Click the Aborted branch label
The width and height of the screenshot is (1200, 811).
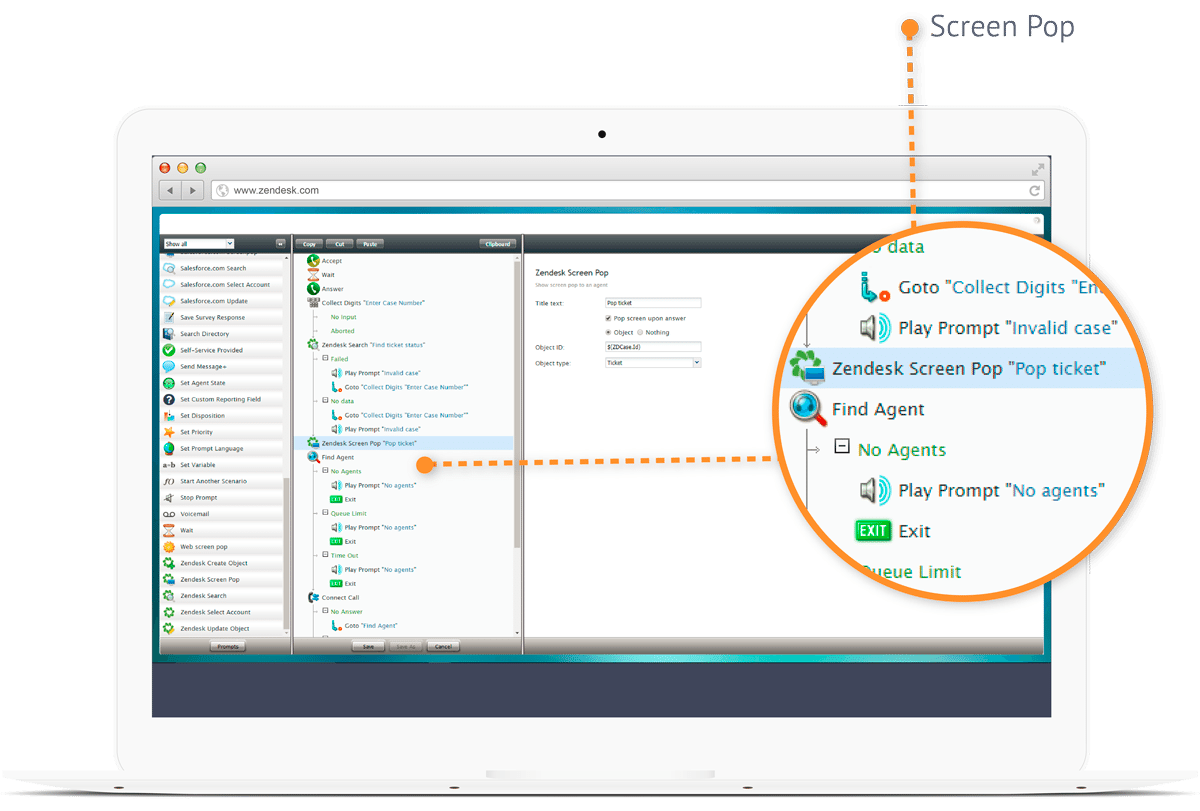click(343, 330)
